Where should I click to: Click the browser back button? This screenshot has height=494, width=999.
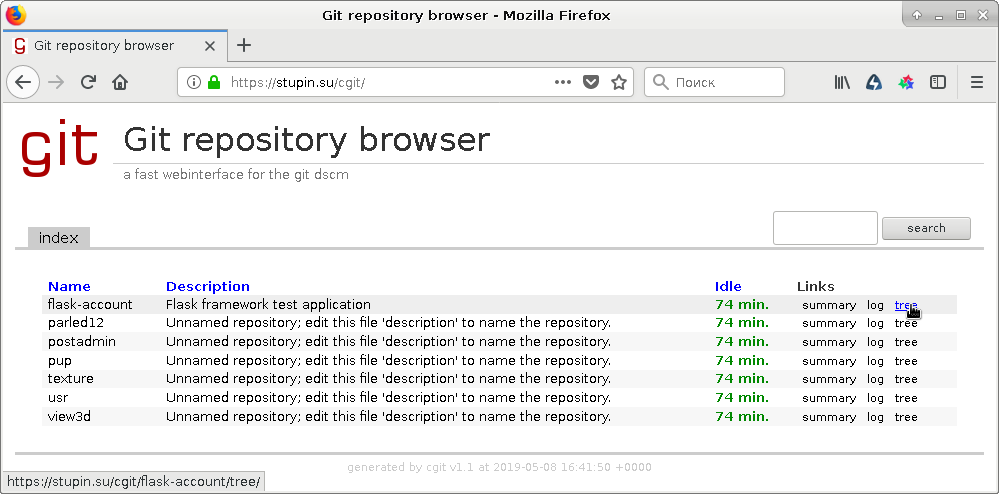(x=23, y=82)
